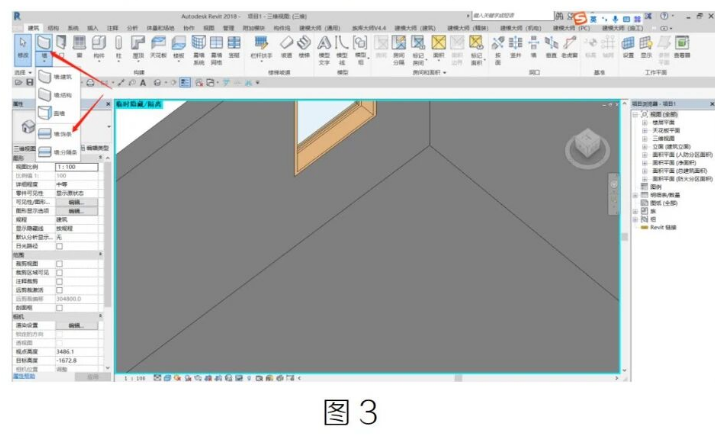Click the Model Text (模型文字) icon

point(324,43)
